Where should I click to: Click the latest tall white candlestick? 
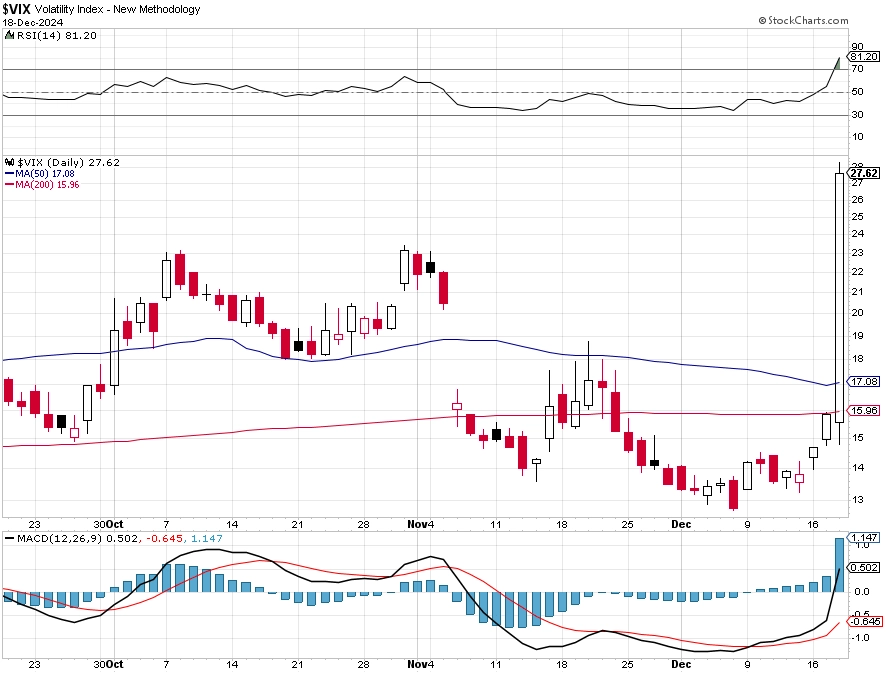pos(839,298)
